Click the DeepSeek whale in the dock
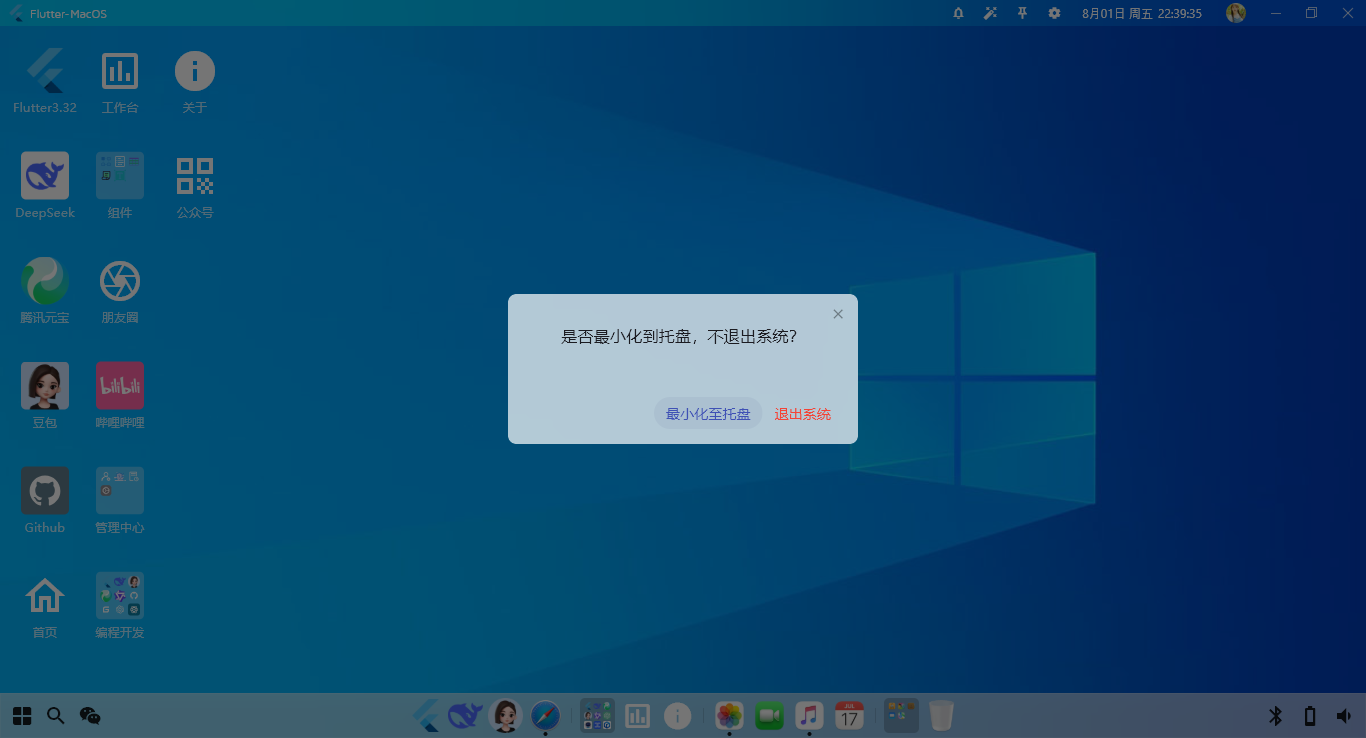 tap(465, 715)
